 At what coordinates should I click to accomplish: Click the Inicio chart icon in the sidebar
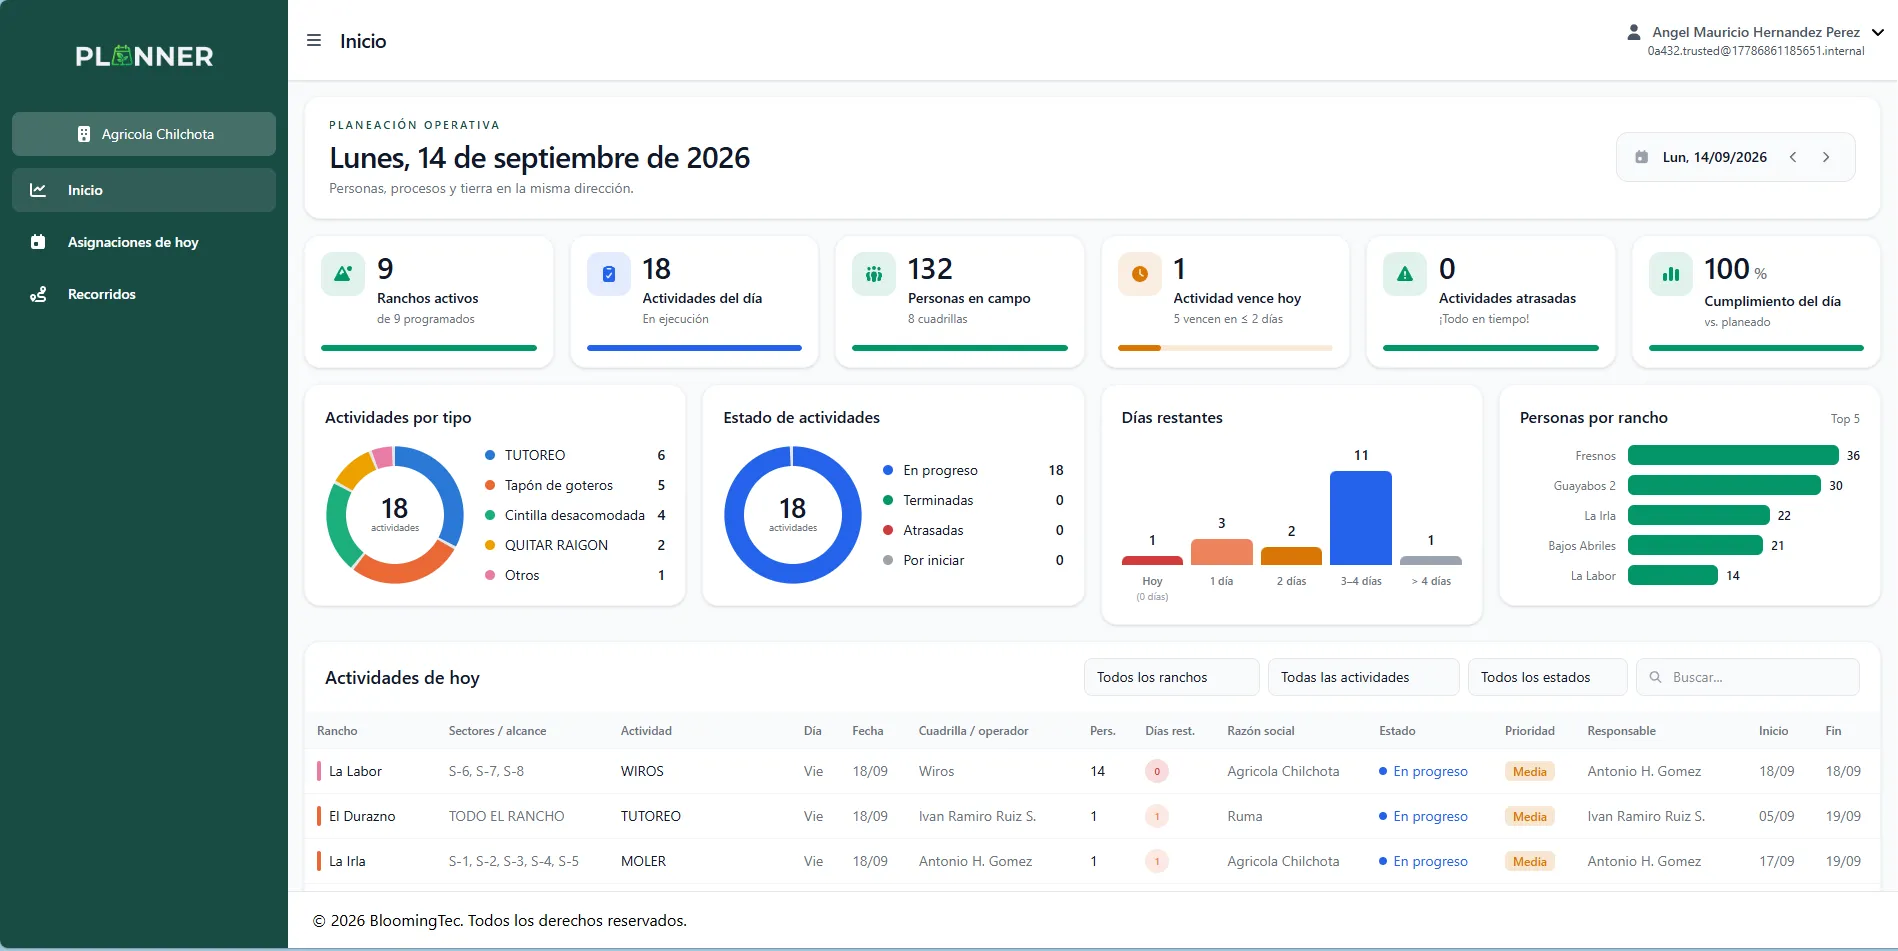coord(38,190)
